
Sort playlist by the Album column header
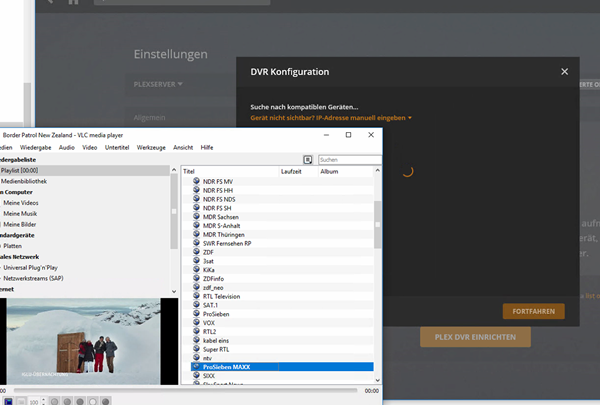click(x=346, y=171)
